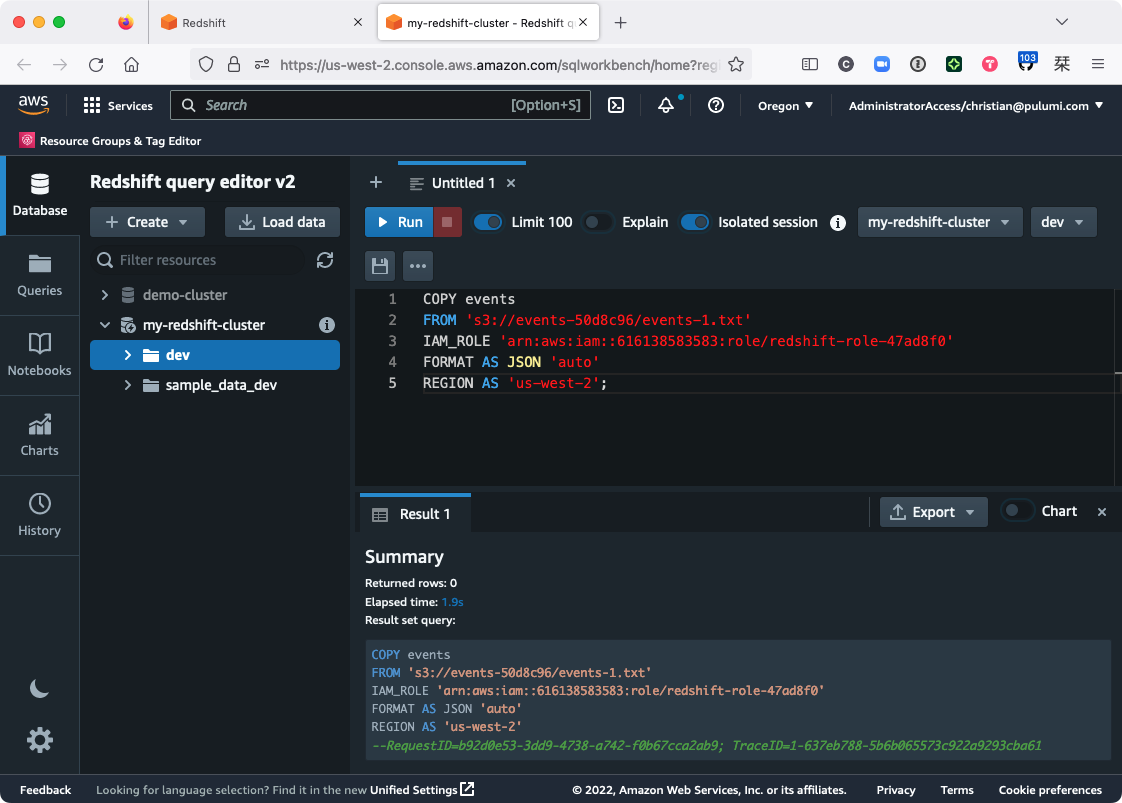Enable the Chart toggle
Screen dimensions: 1122x803
coord(1017,511)
